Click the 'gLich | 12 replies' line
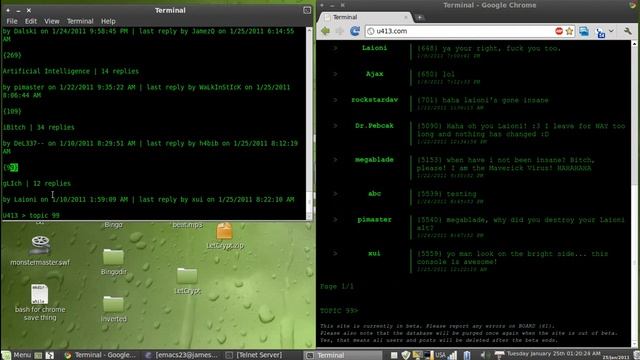The width and height of the screenshot is (640, 360). click(36, 184)
